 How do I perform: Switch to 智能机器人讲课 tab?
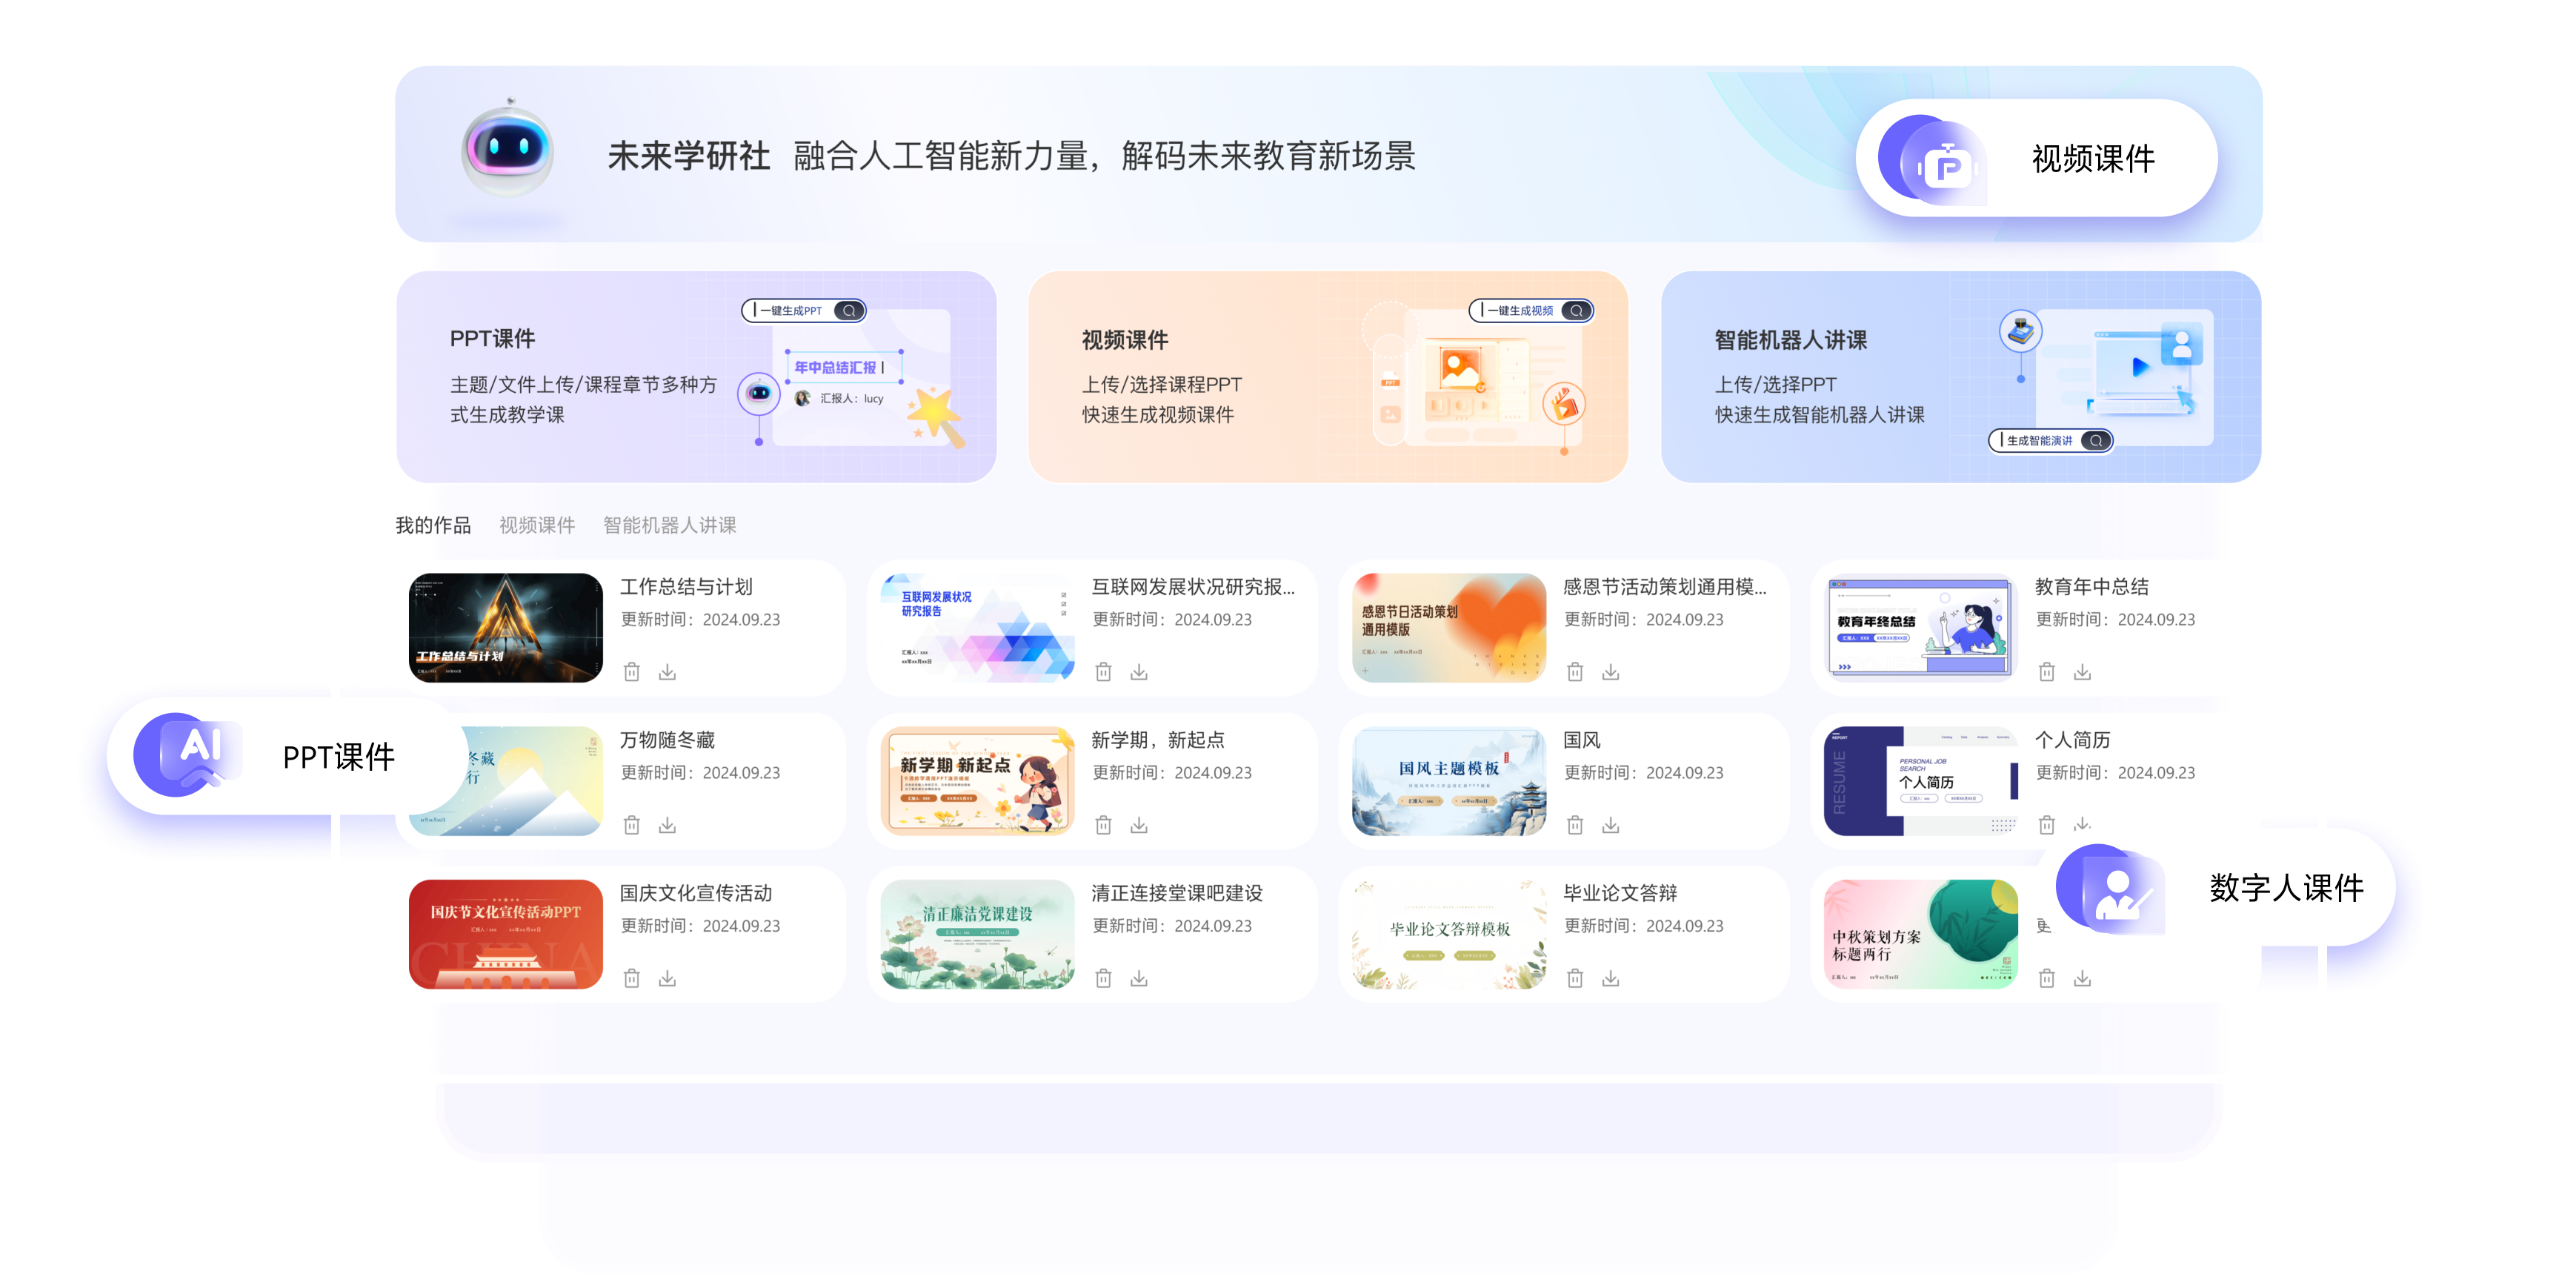pyautogui.click(x=669, y=525)
